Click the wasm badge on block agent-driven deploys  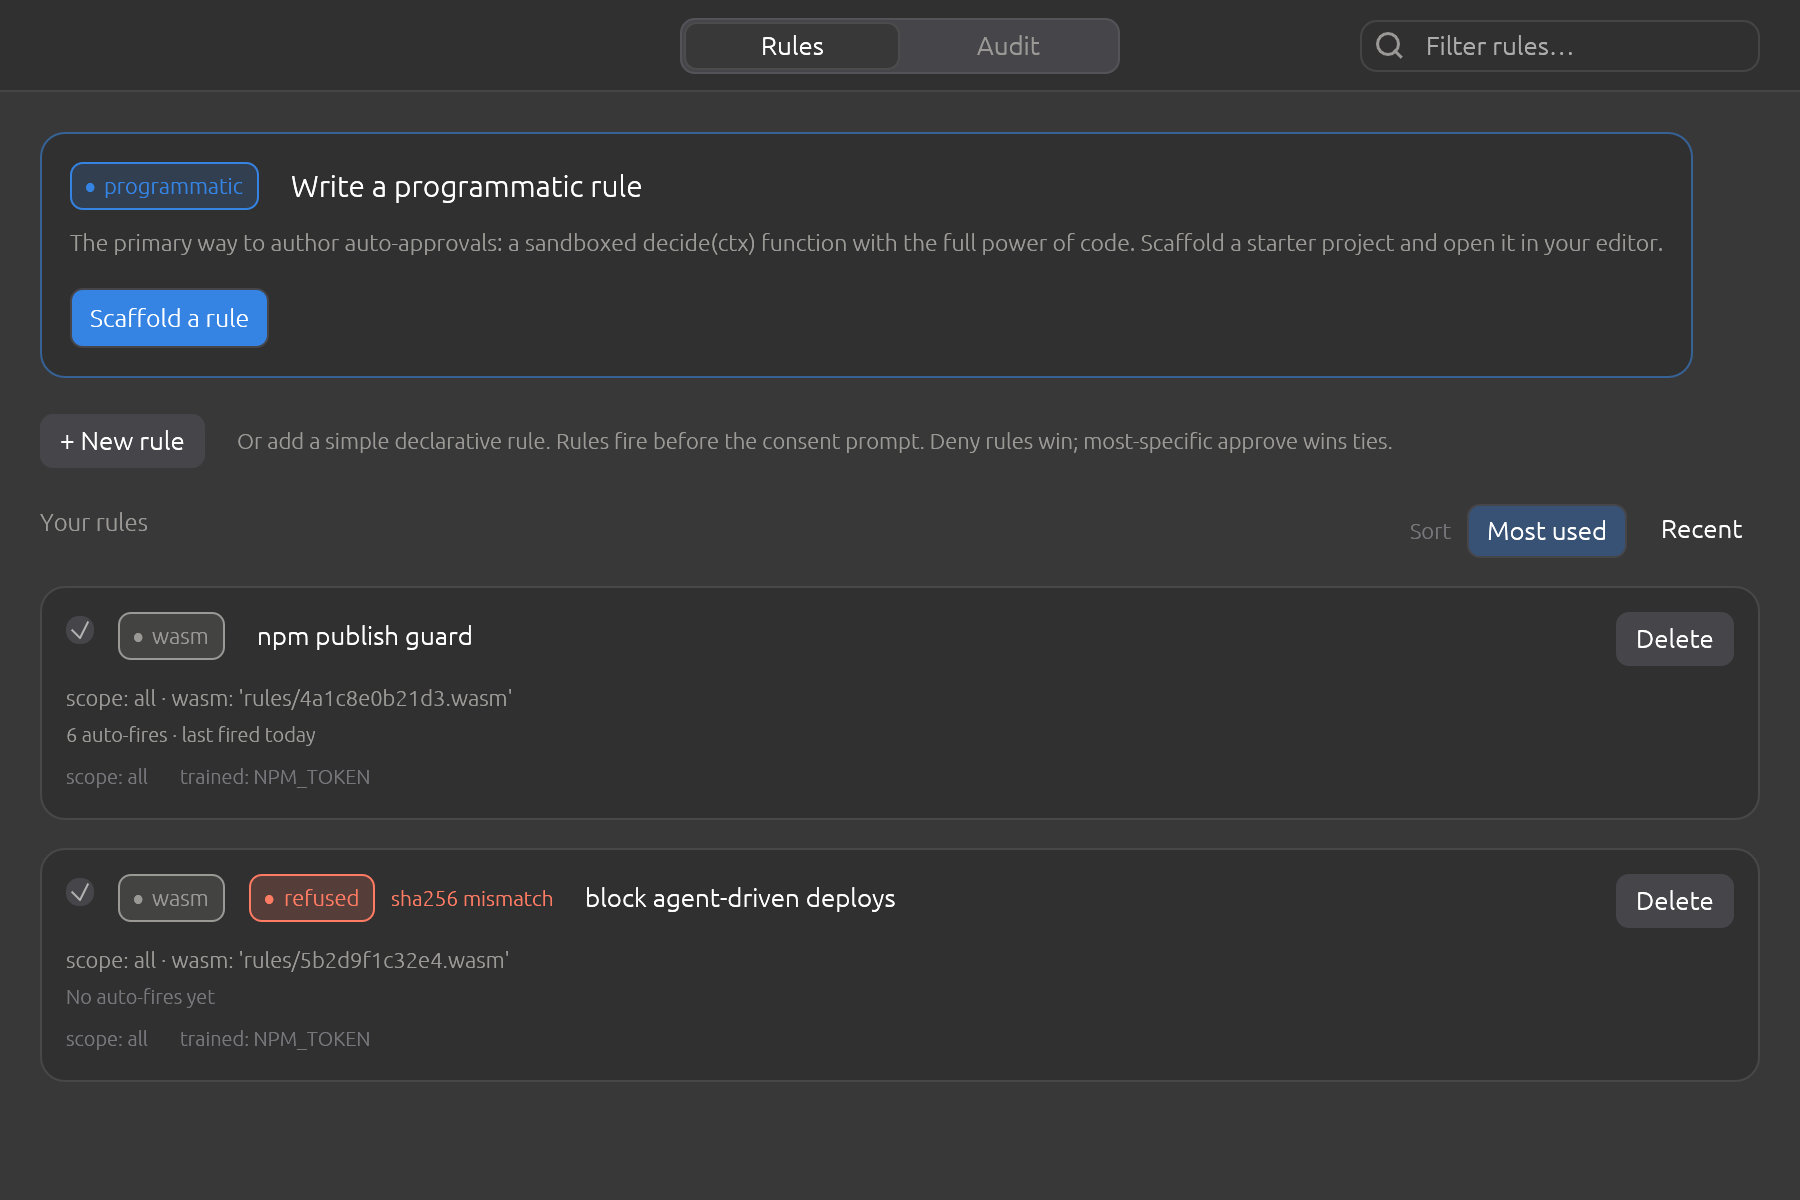click(x=171, y=898)
